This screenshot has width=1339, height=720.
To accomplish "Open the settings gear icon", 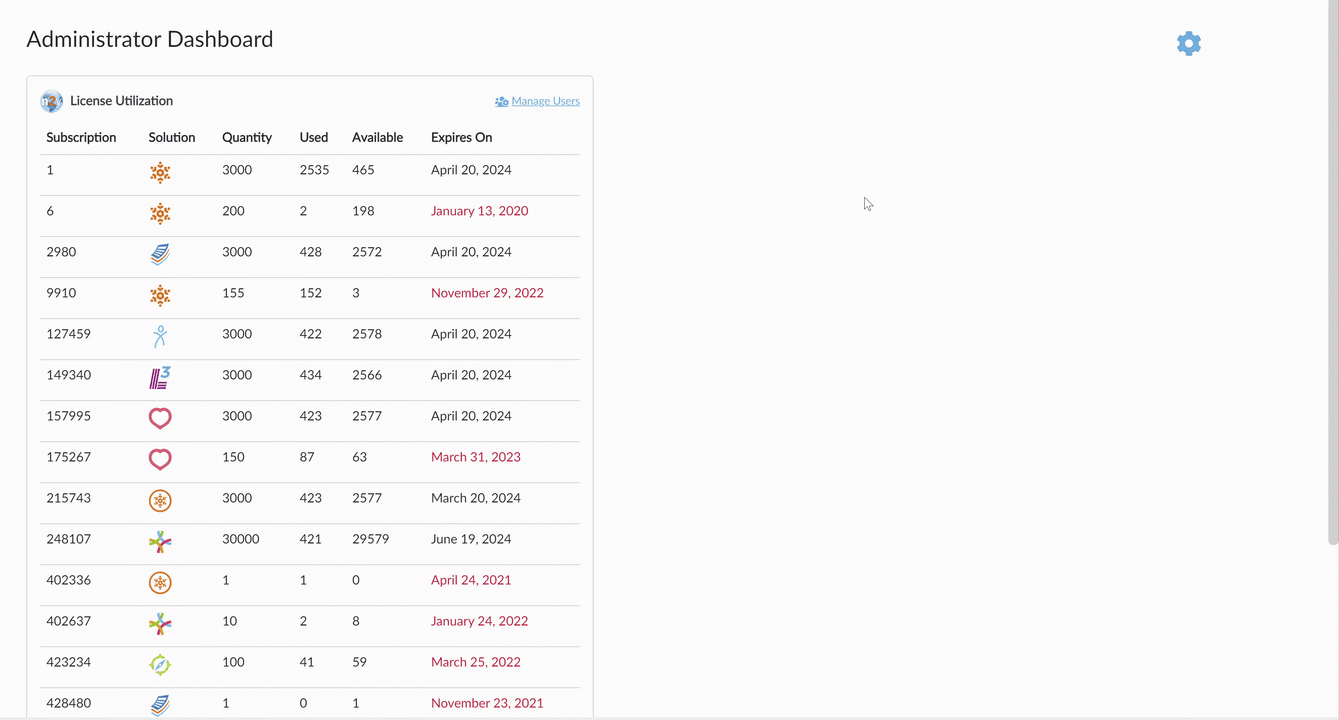I will (x=1188, y=43).
